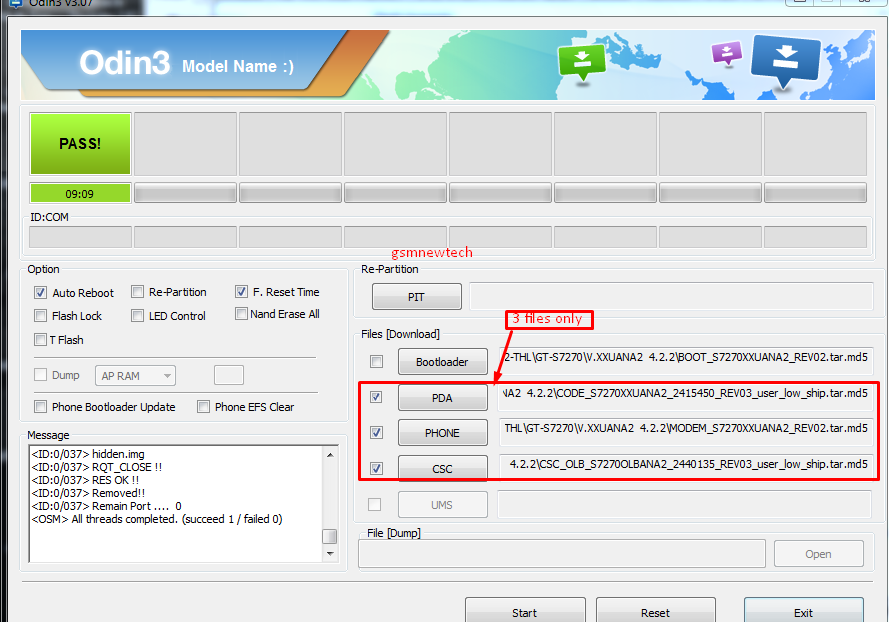Image resolution: width=889 pixels, height=622 pixels.
Task: Click the 'All threads completed' log line
Action: [157, 519]
